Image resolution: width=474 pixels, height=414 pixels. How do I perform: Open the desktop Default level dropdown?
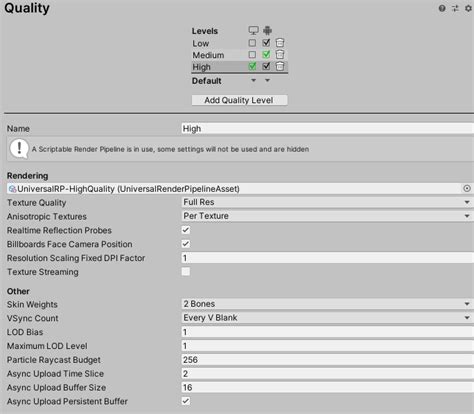click(x=253, y=80)
